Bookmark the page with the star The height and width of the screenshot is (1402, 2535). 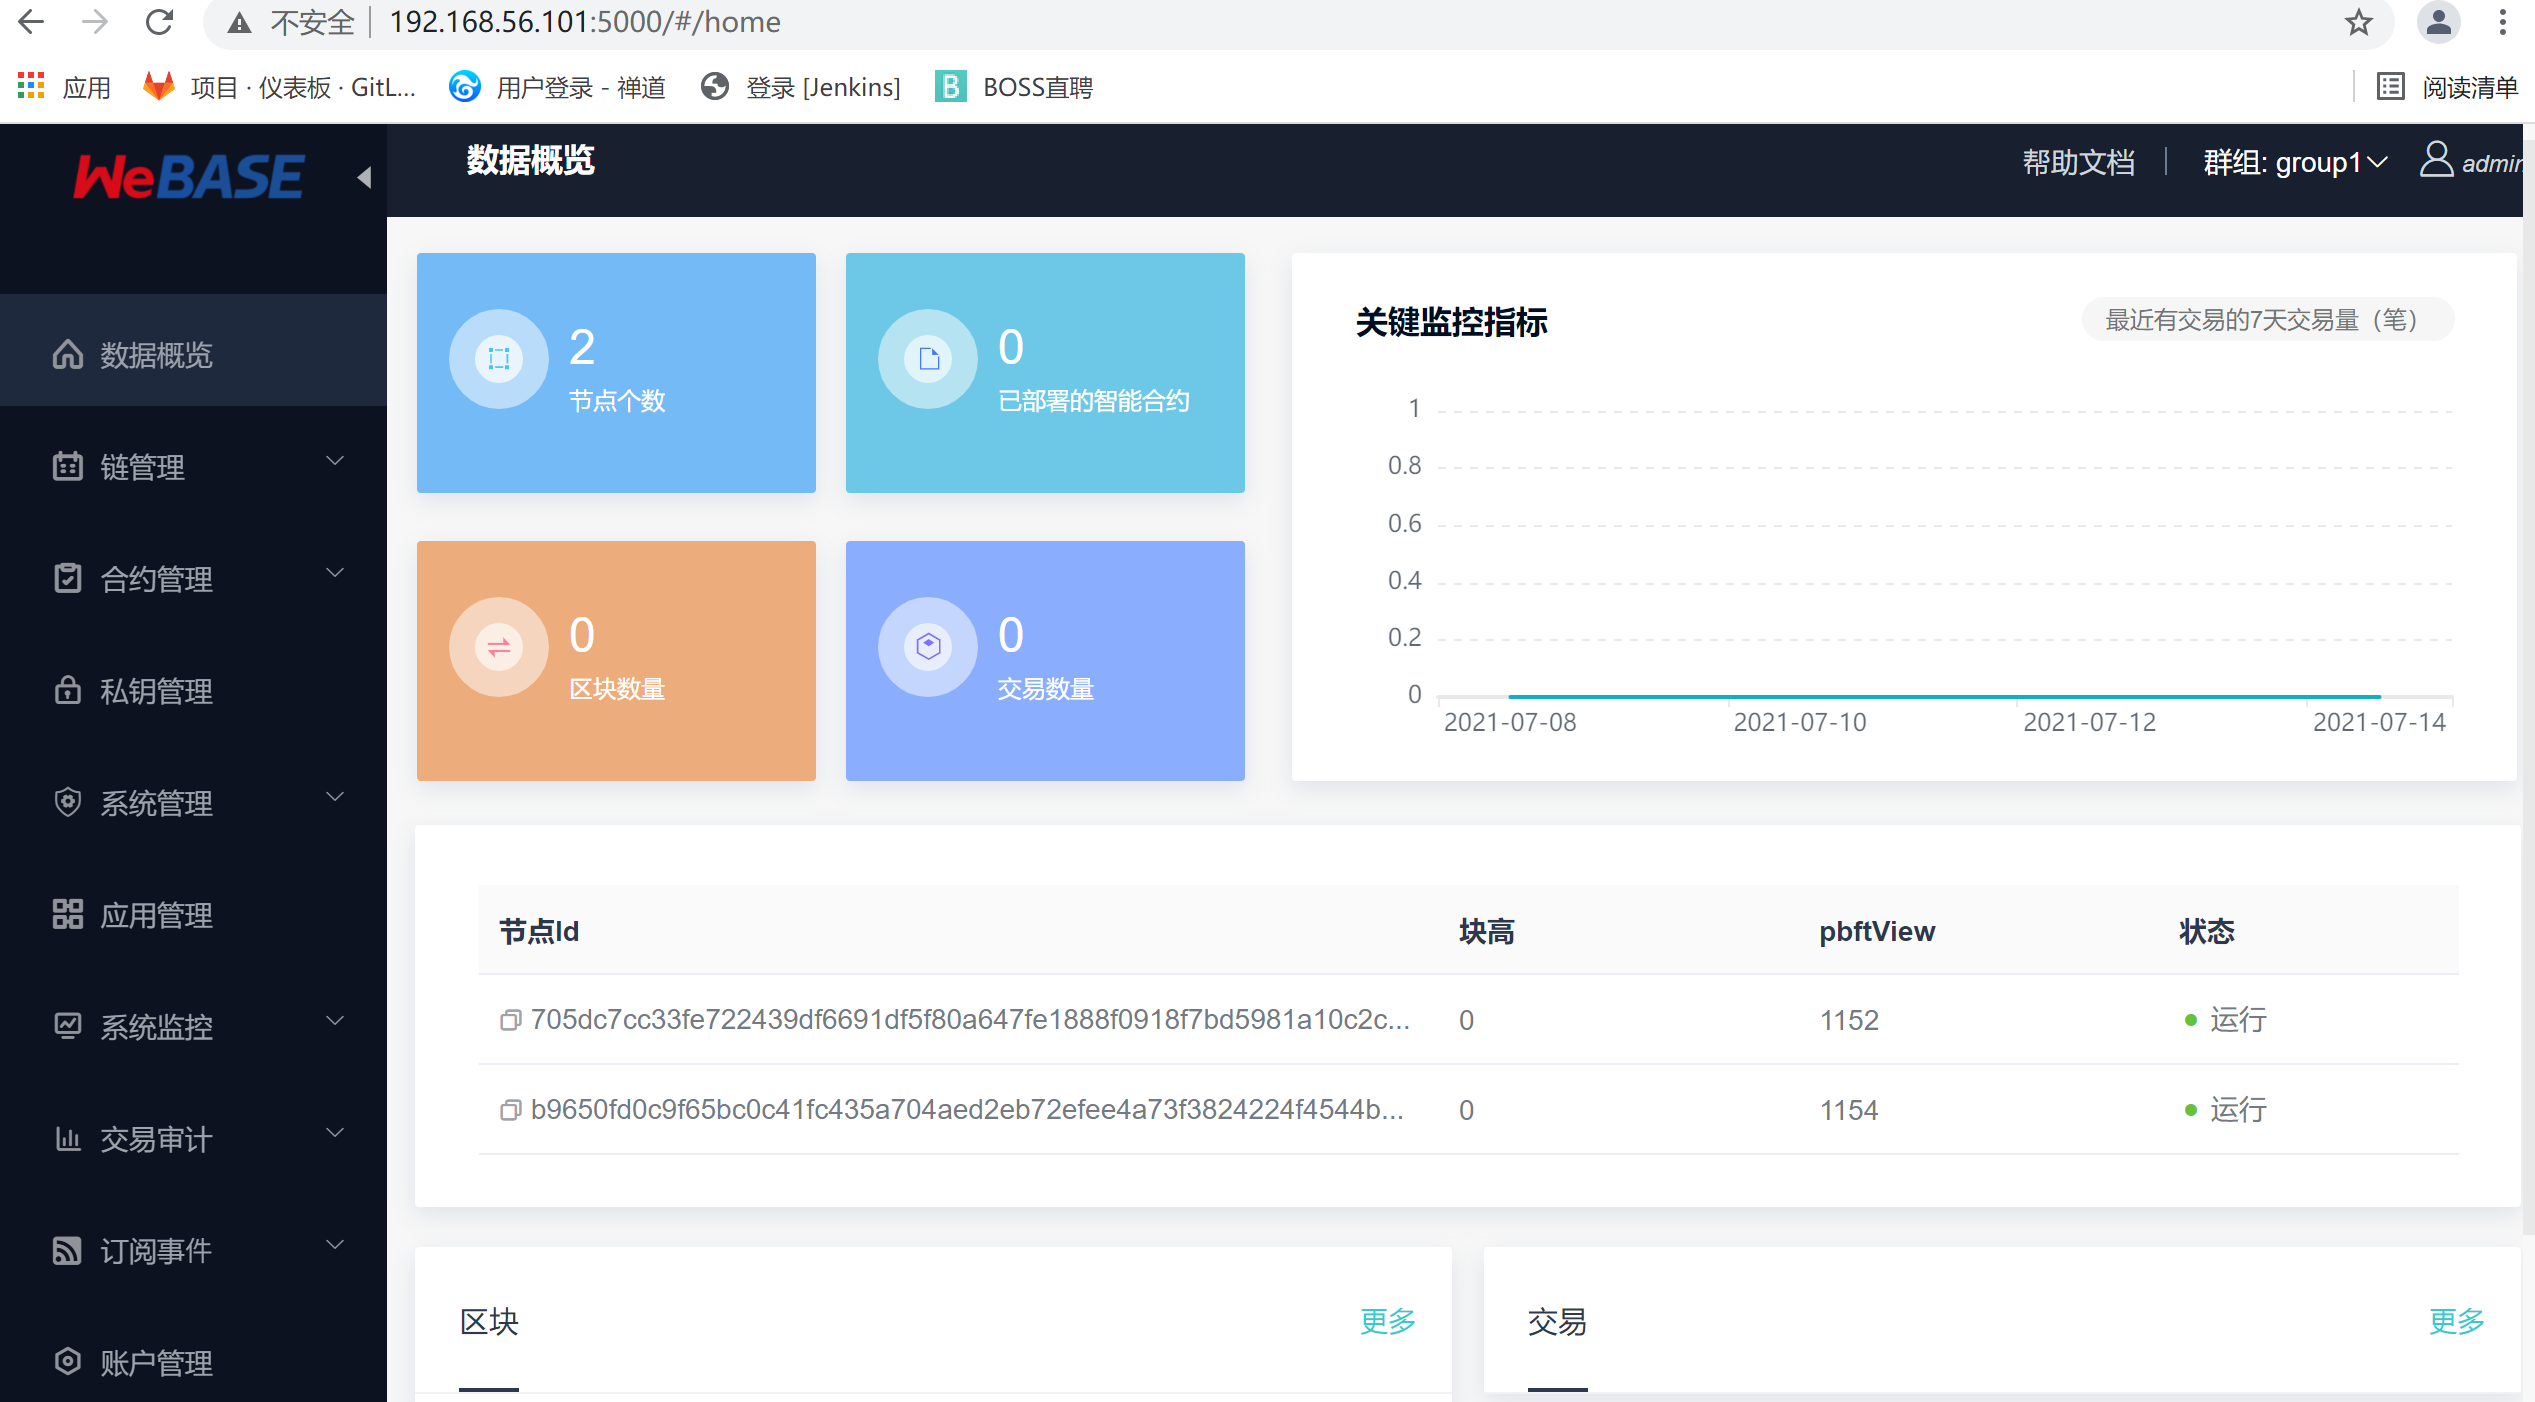pyautogui.click(x=2358, y=21)
